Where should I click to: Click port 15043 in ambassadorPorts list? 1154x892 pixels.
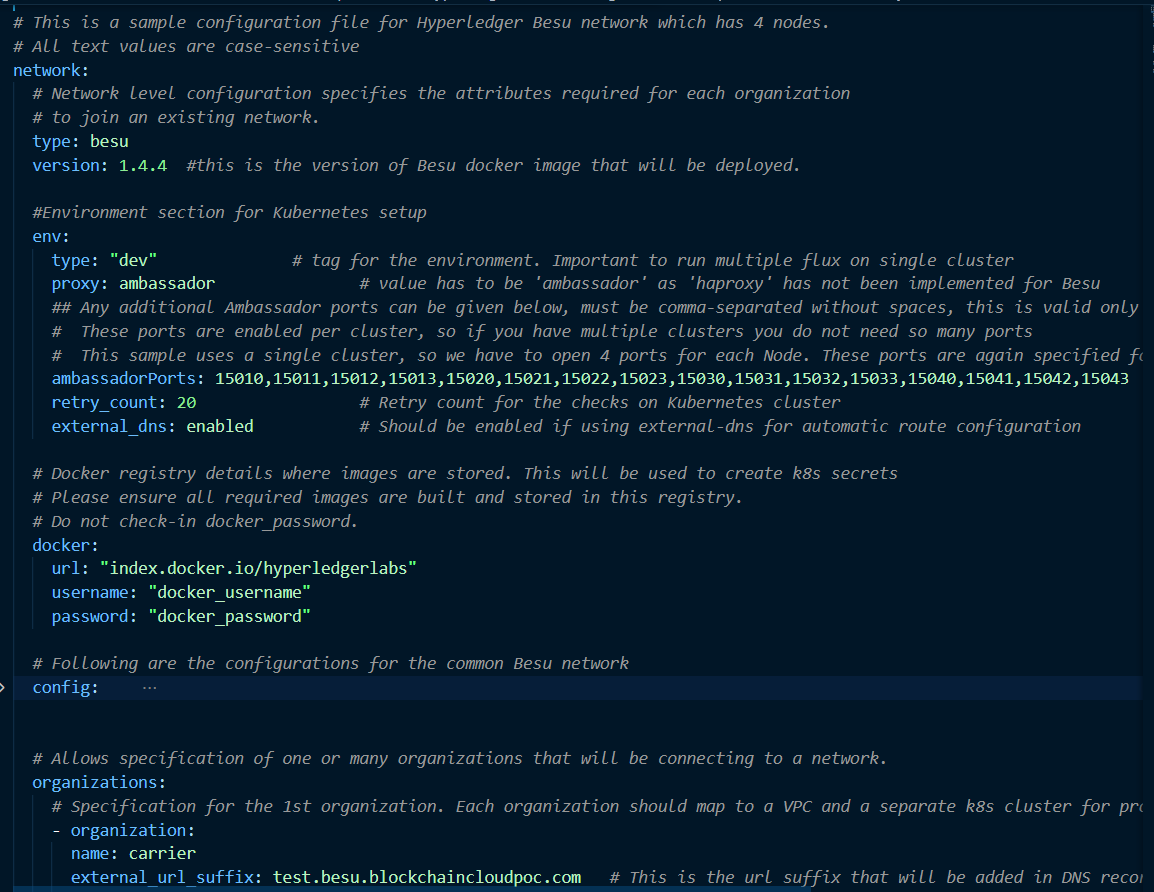click(x=1105, y=378)
